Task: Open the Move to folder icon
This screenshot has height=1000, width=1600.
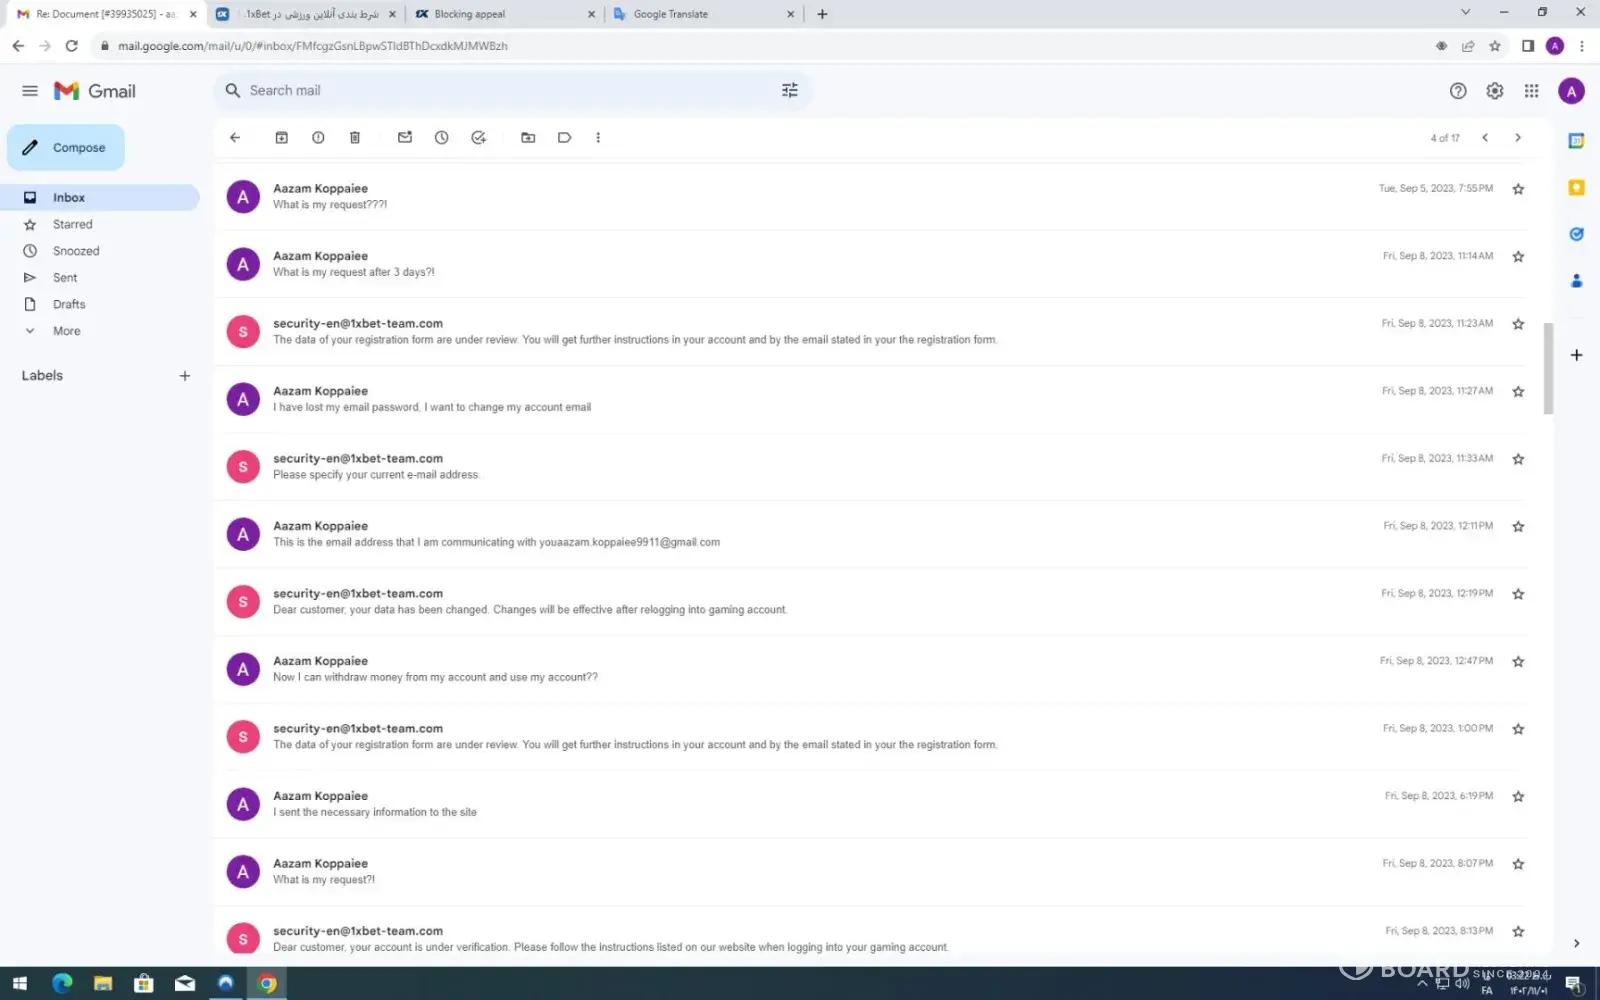Action: pyautogui.click(x=528, y=138)
